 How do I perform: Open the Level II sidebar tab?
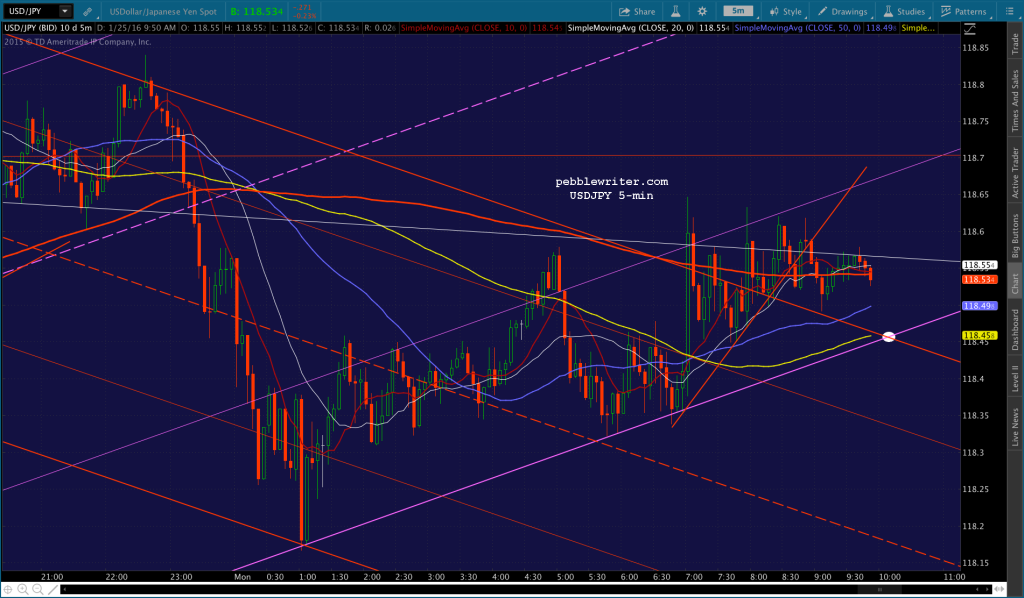click(x=1015, y=378)
